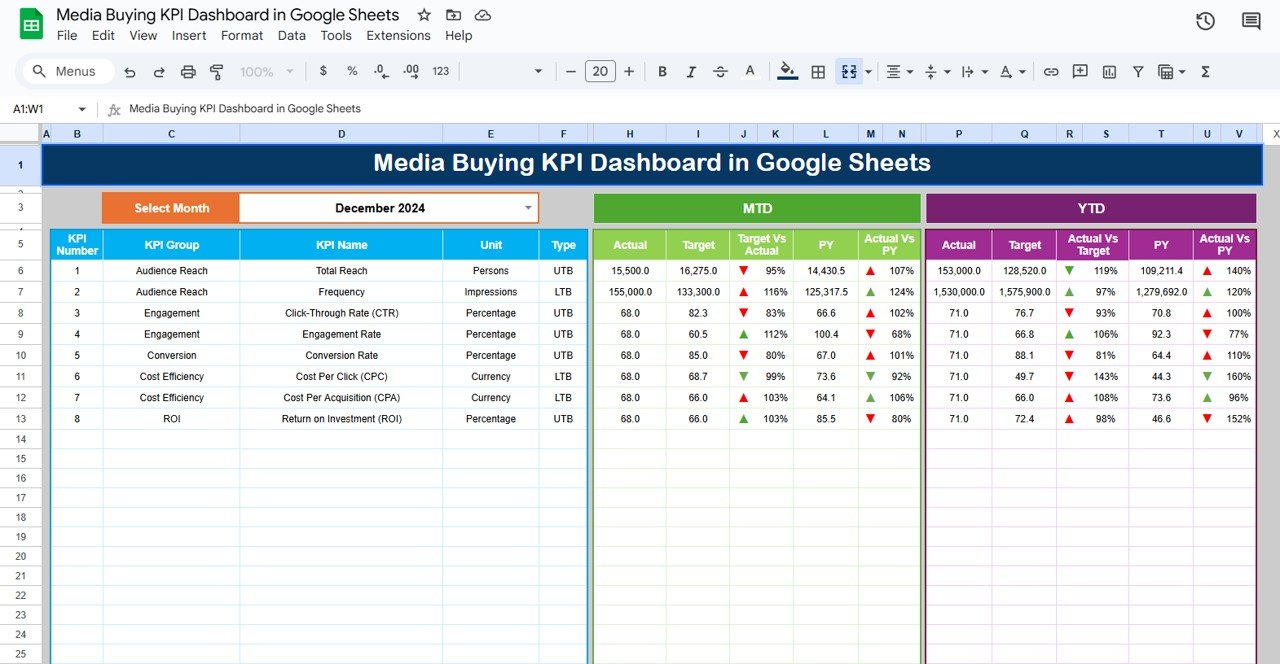Search the Menus box

66,71
